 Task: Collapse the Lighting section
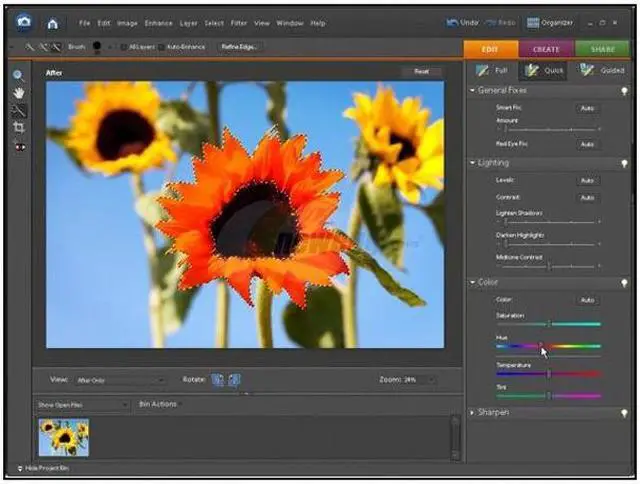tap(472, 163)
